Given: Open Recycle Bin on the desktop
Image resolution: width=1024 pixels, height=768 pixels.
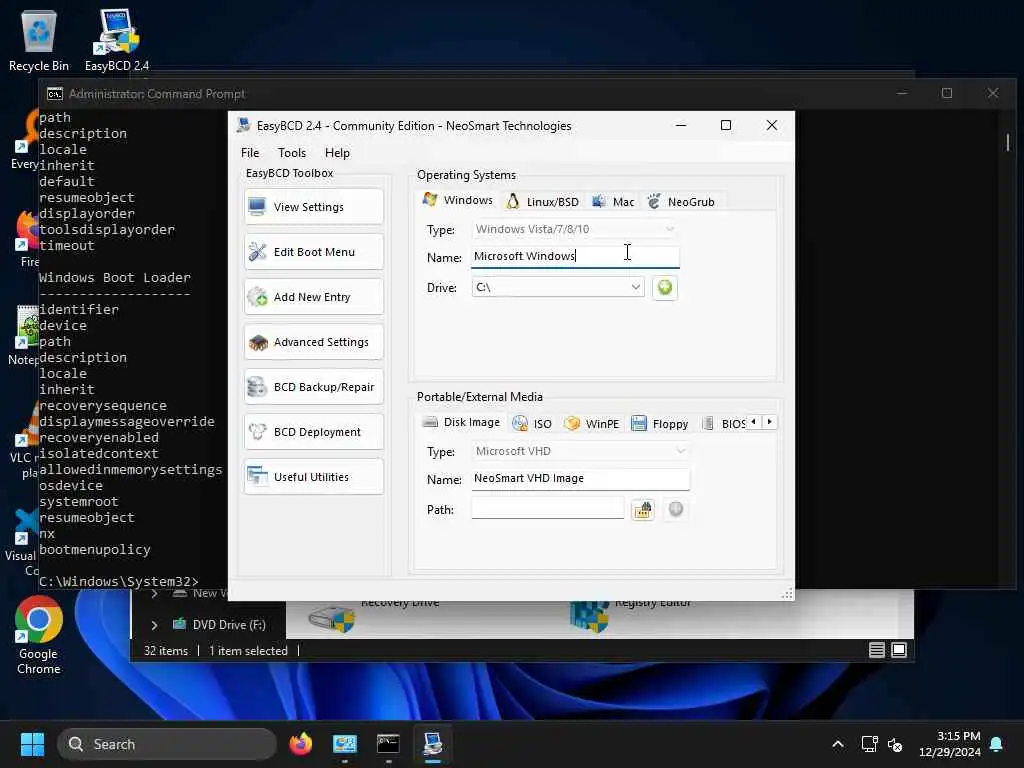Looking at the screenshot, I should coord(39,40).
